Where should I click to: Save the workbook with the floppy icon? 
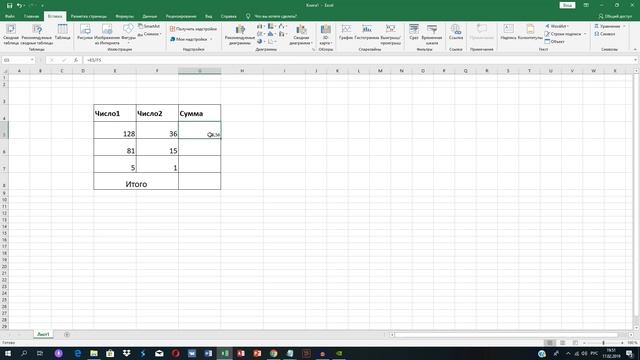tap(9, 5)
